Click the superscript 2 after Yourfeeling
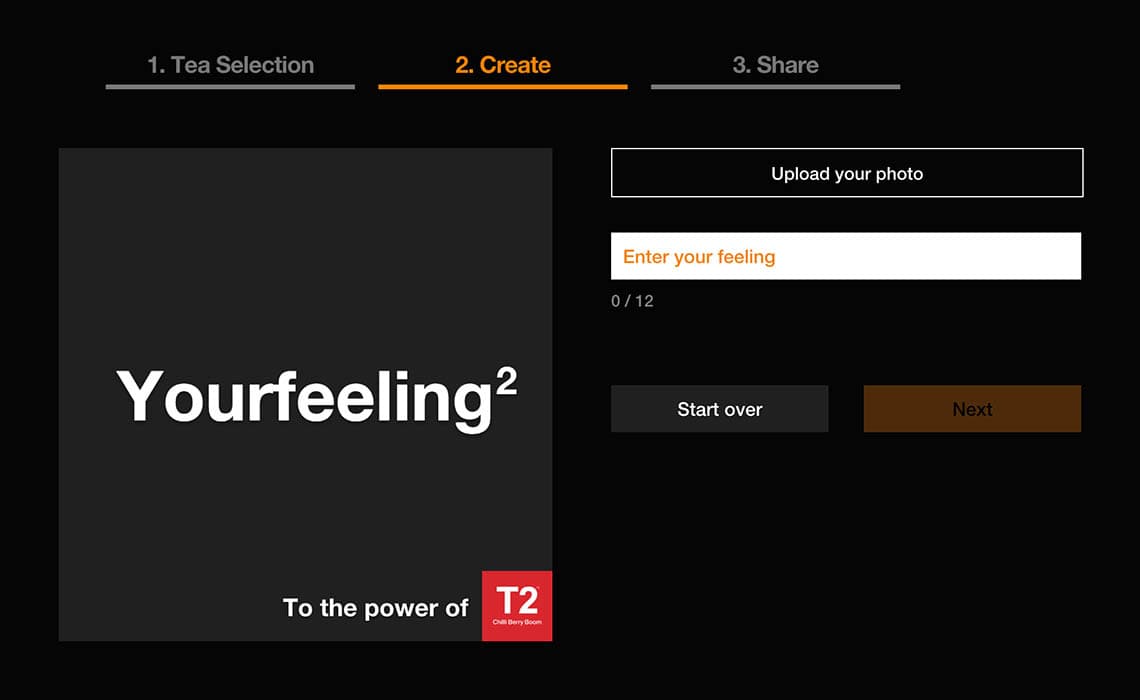The height and width of the screenshot is (700, 1140). tap(506, 383)
